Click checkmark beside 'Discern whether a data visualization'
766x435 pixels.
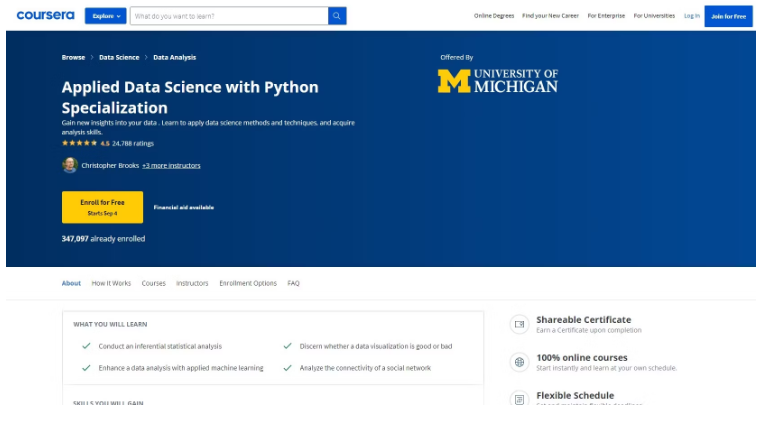point(287,346)
